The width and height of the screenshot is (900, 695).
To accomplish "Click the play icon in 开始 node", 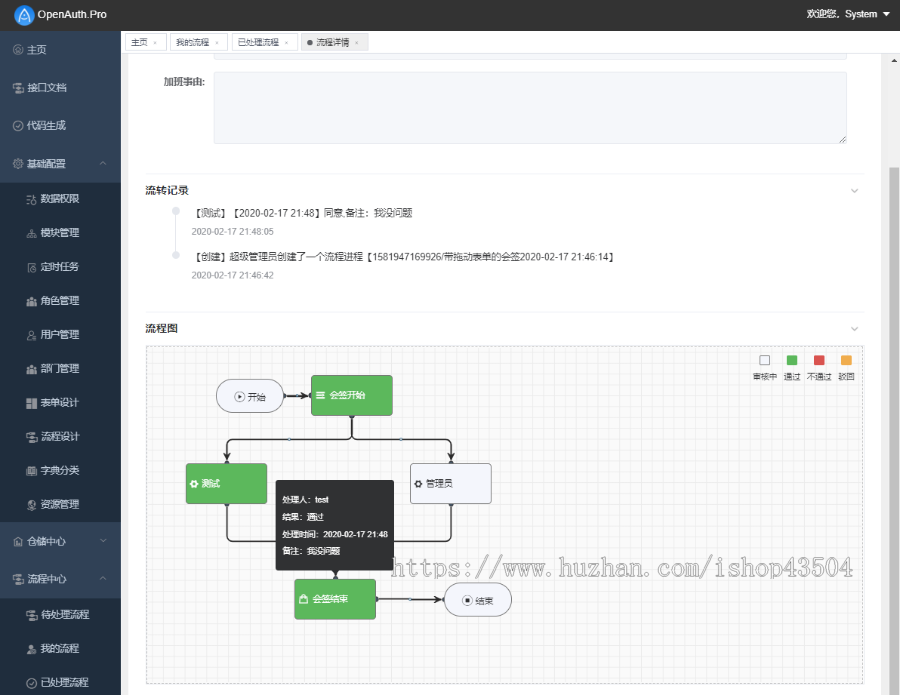I will click(240, 397).
